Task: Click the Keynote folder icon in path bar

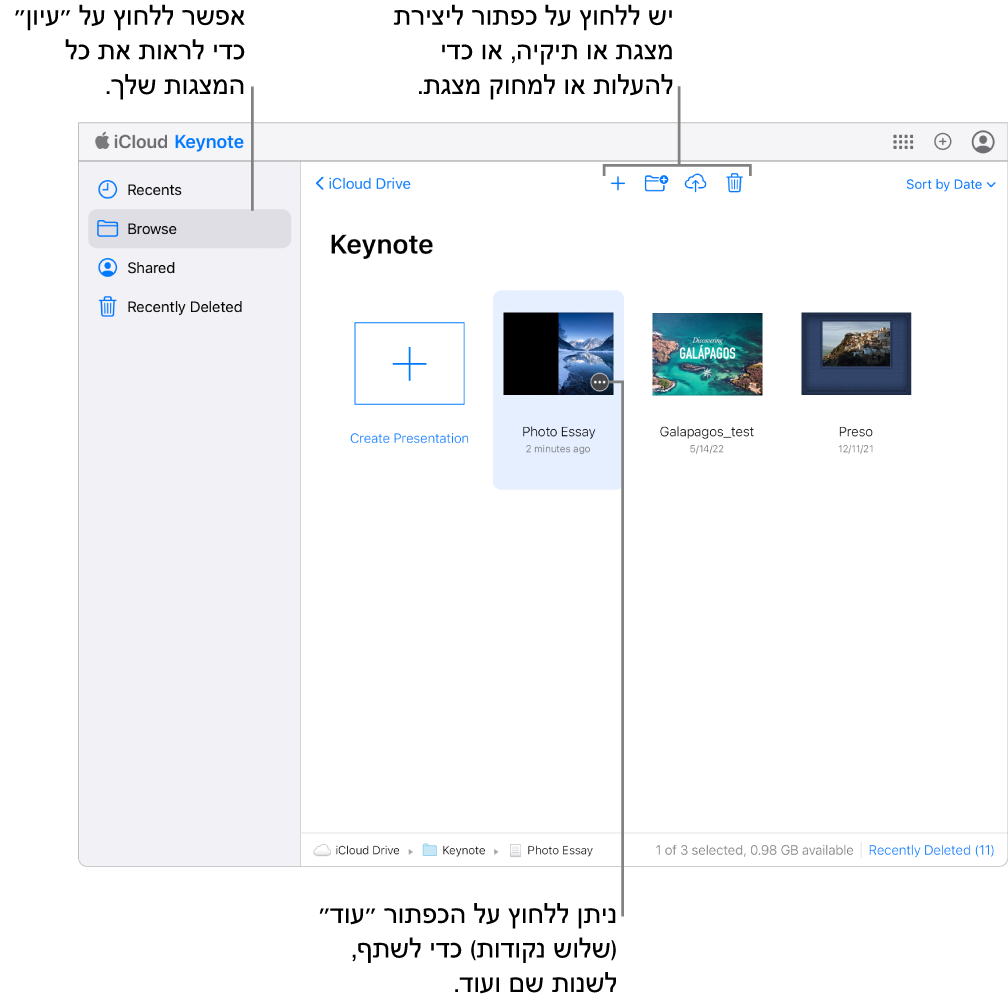Action: coord(429,850)
